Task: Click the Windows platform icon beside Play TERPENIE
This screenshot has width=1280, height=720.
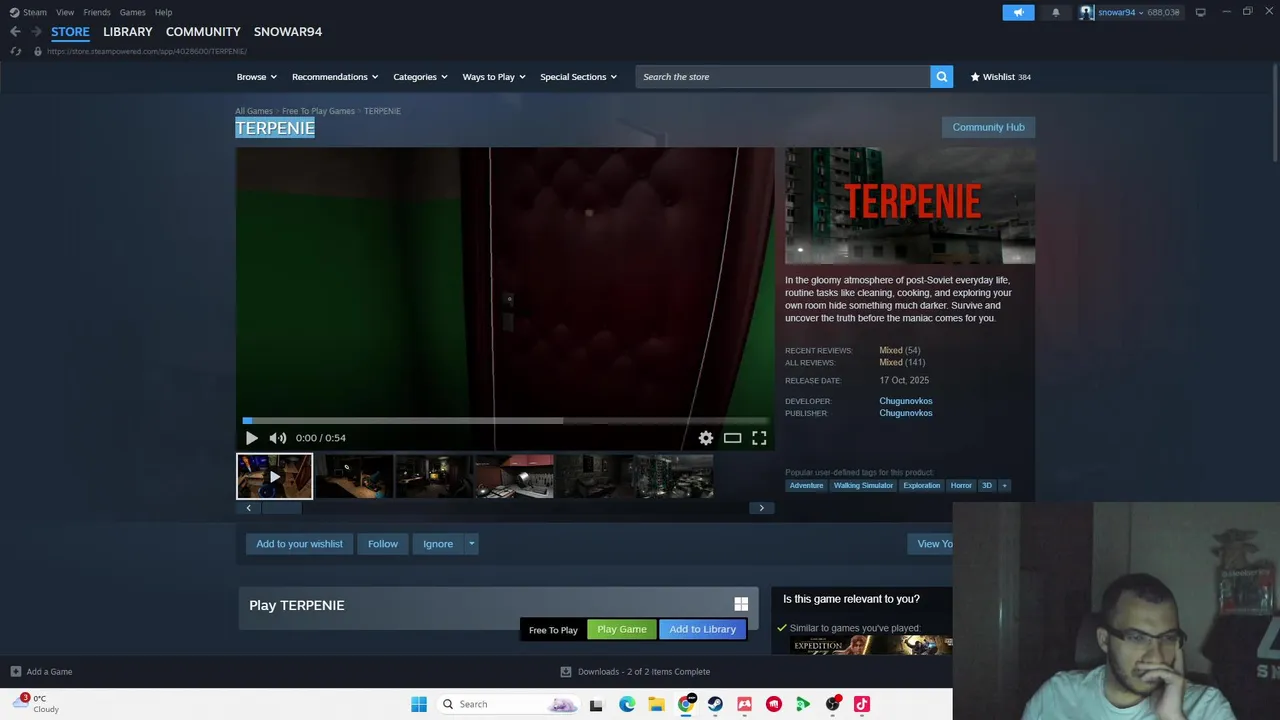Action: click(x=741, y=604)
